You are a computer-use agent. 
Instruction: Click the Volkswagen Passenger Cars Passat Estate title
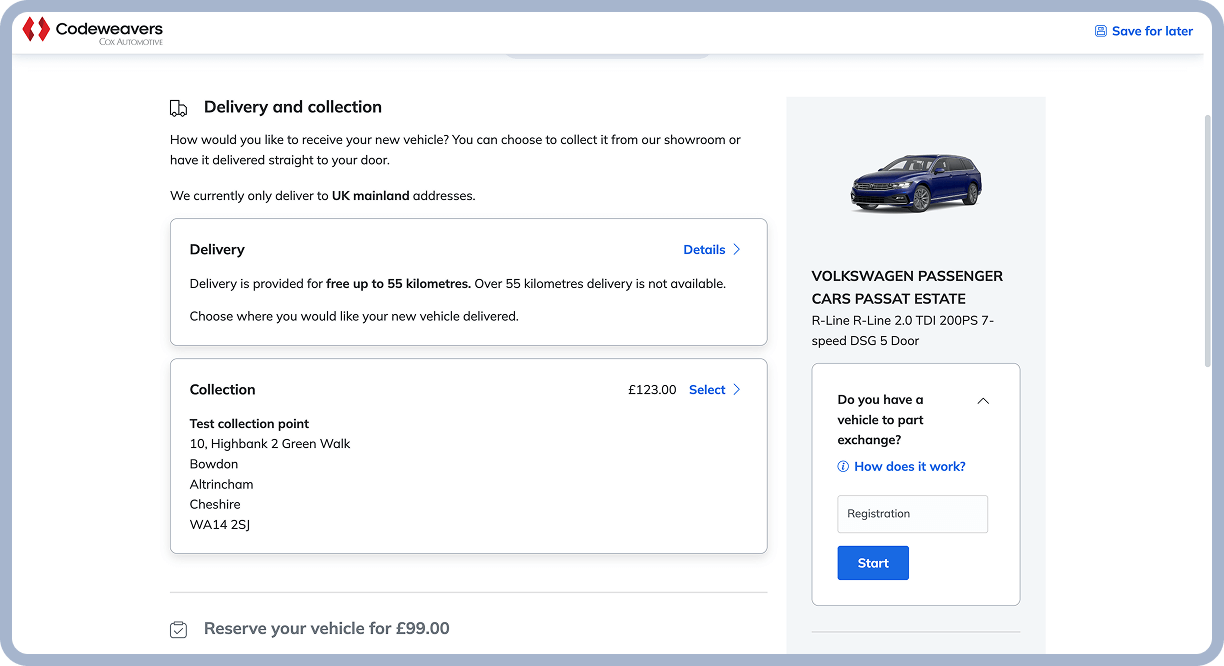click(x=907, y=287)
